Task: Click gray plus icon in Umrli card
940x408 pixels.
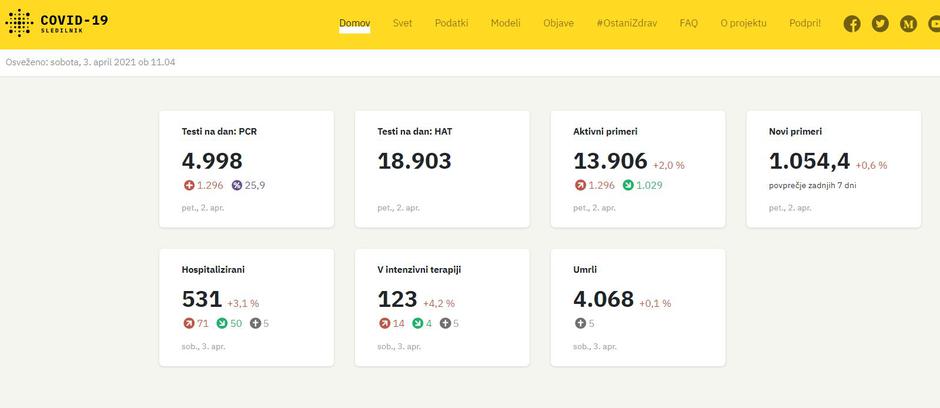Action: (580, 323)
